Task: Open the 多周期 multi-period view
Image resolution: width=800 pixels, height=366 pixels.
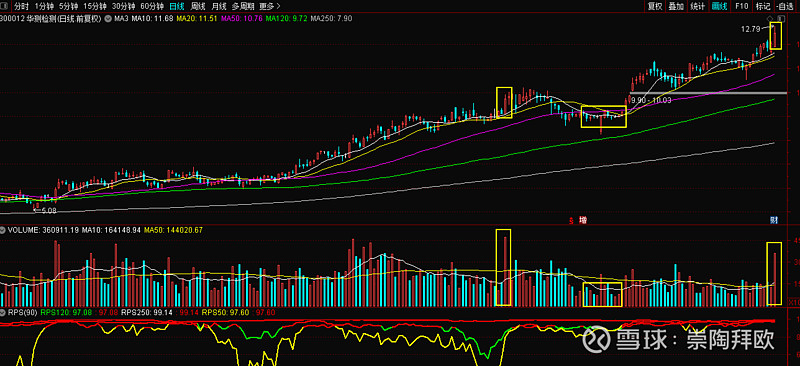Action: point(243,6)
